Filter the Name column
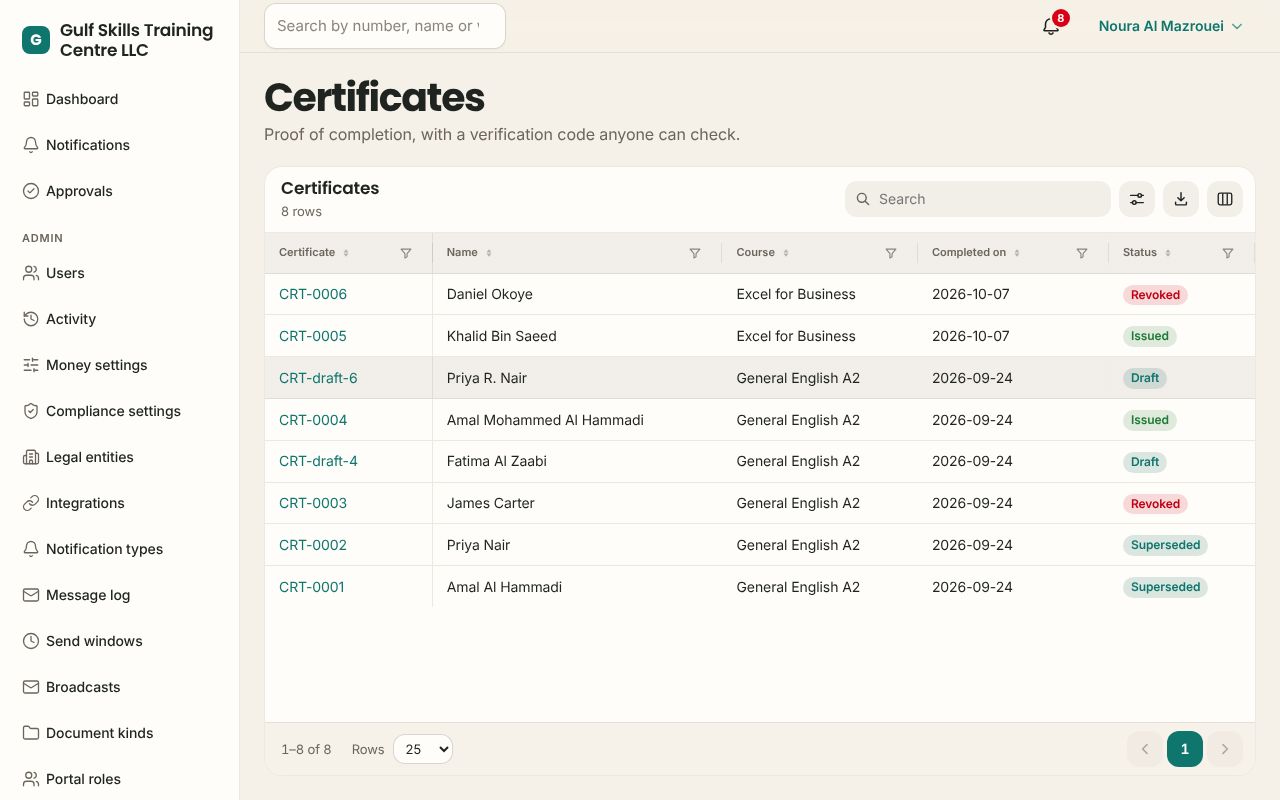1280x800 pixels. [695, 253]
